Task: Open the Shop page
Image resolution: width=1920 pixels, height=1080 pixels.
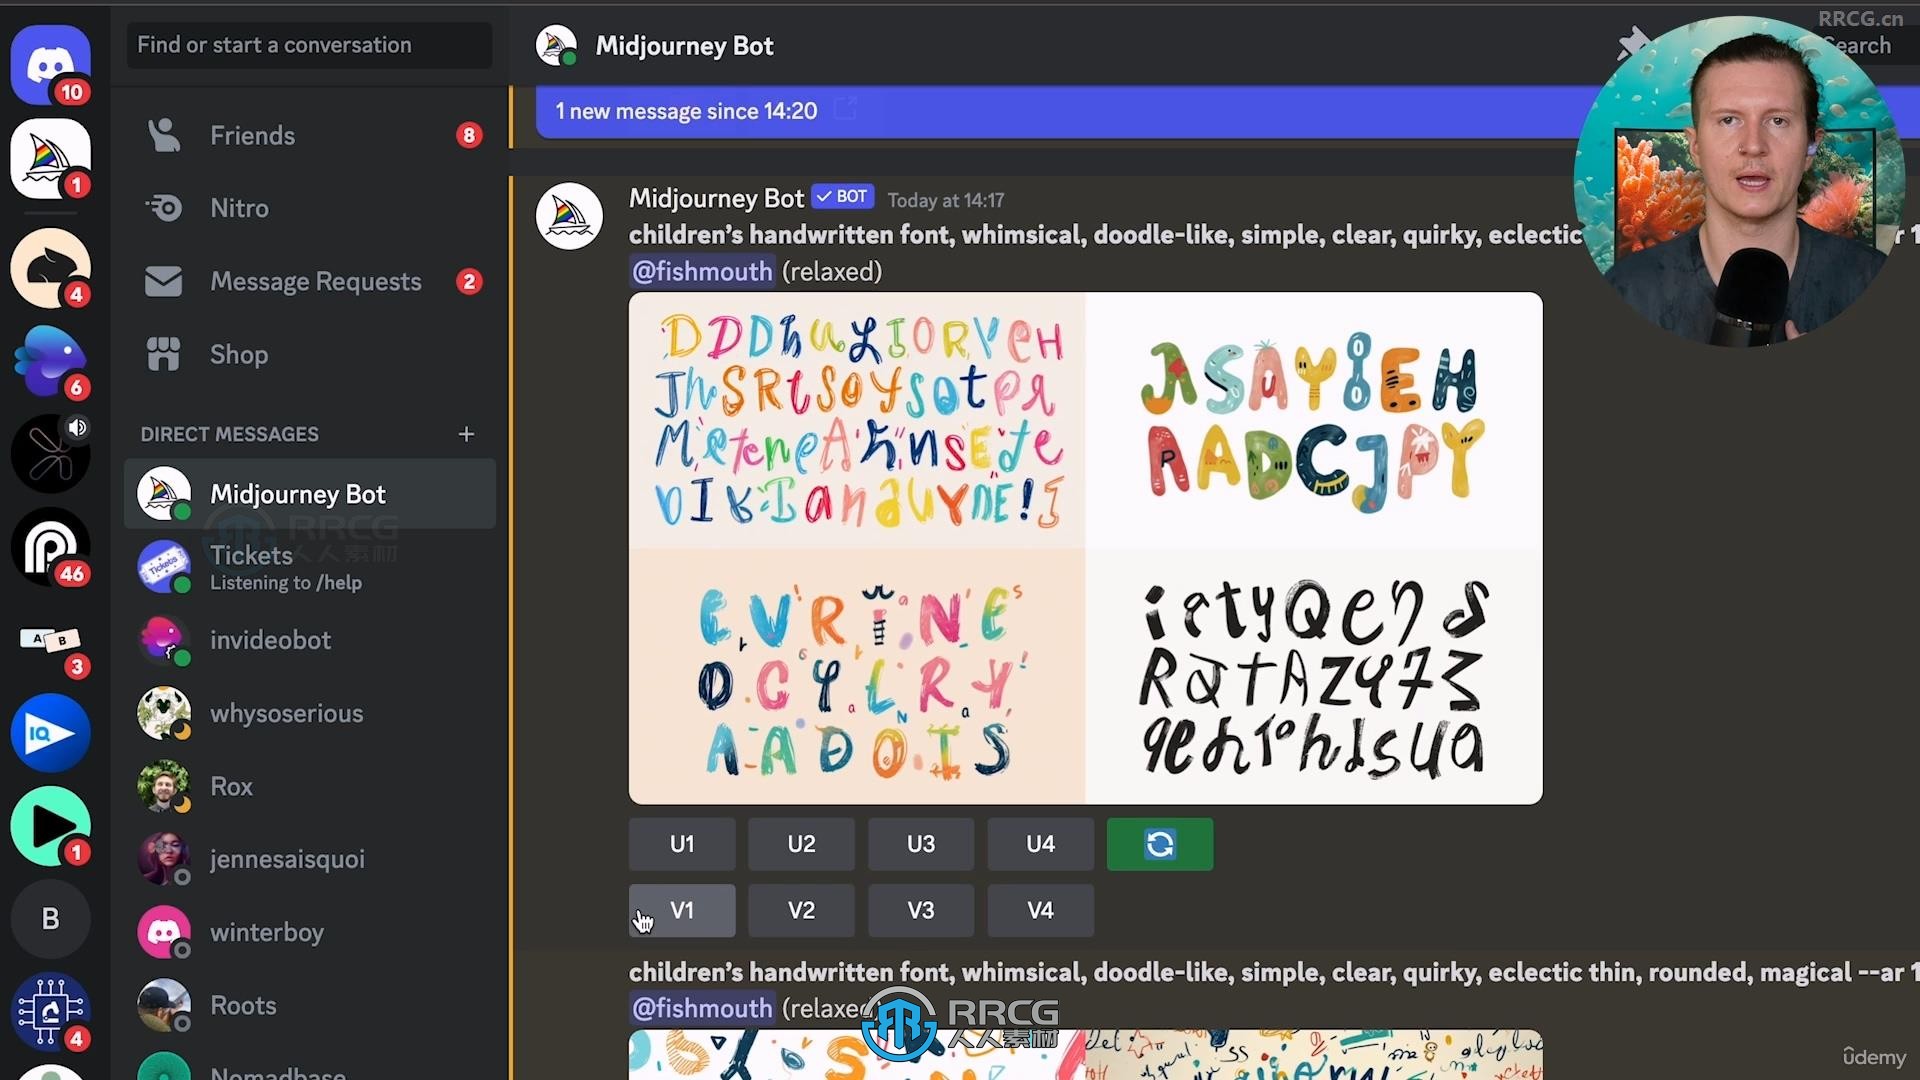Action: point(310,354)
